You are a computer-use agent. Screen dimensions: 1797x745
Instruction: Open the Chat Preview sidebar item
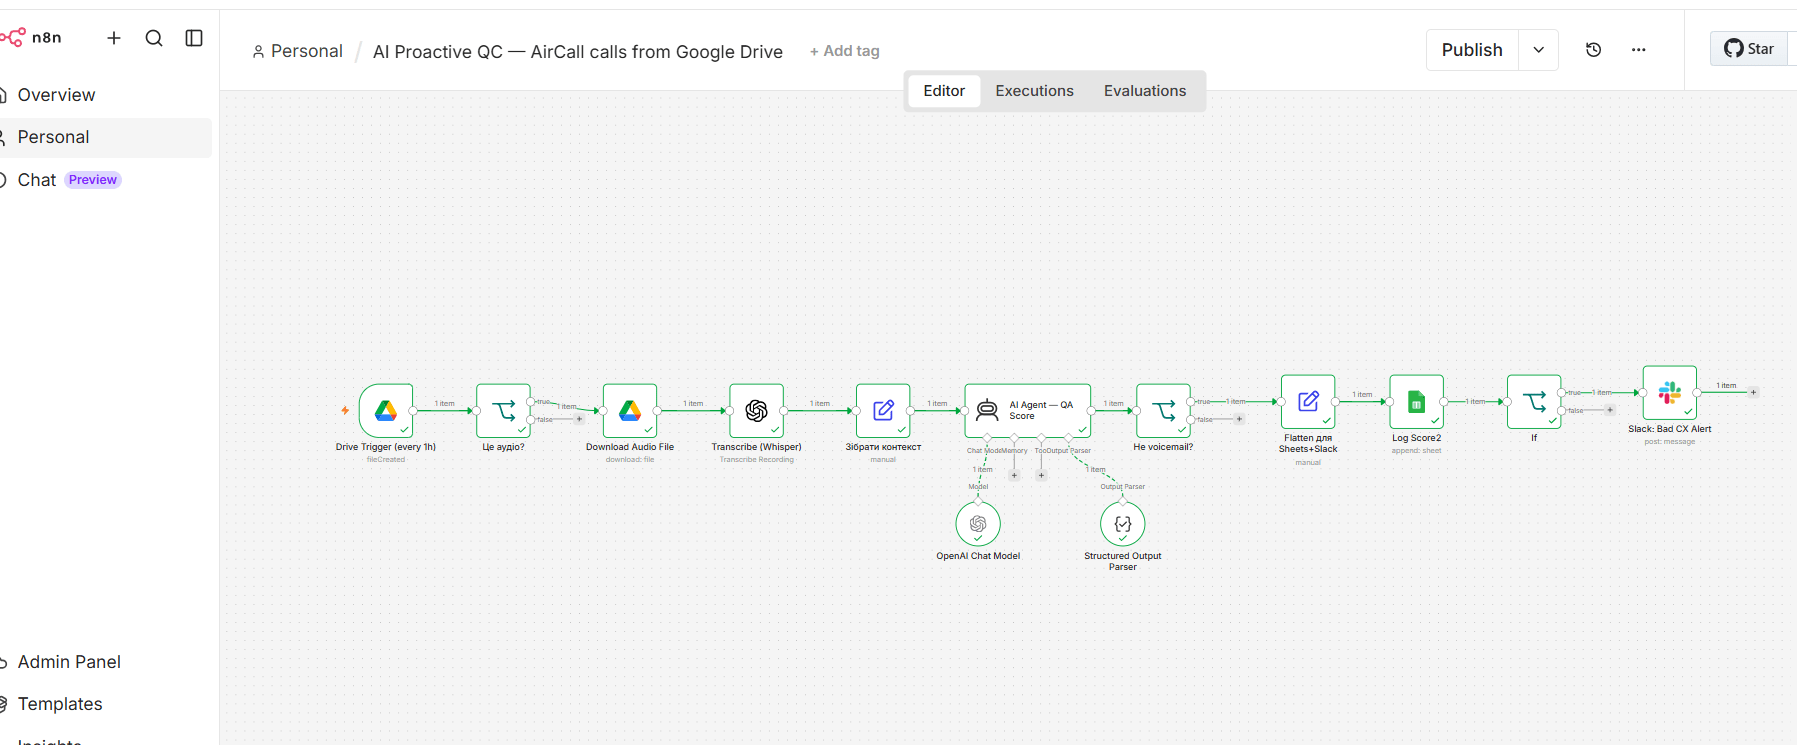click(104, 180)
